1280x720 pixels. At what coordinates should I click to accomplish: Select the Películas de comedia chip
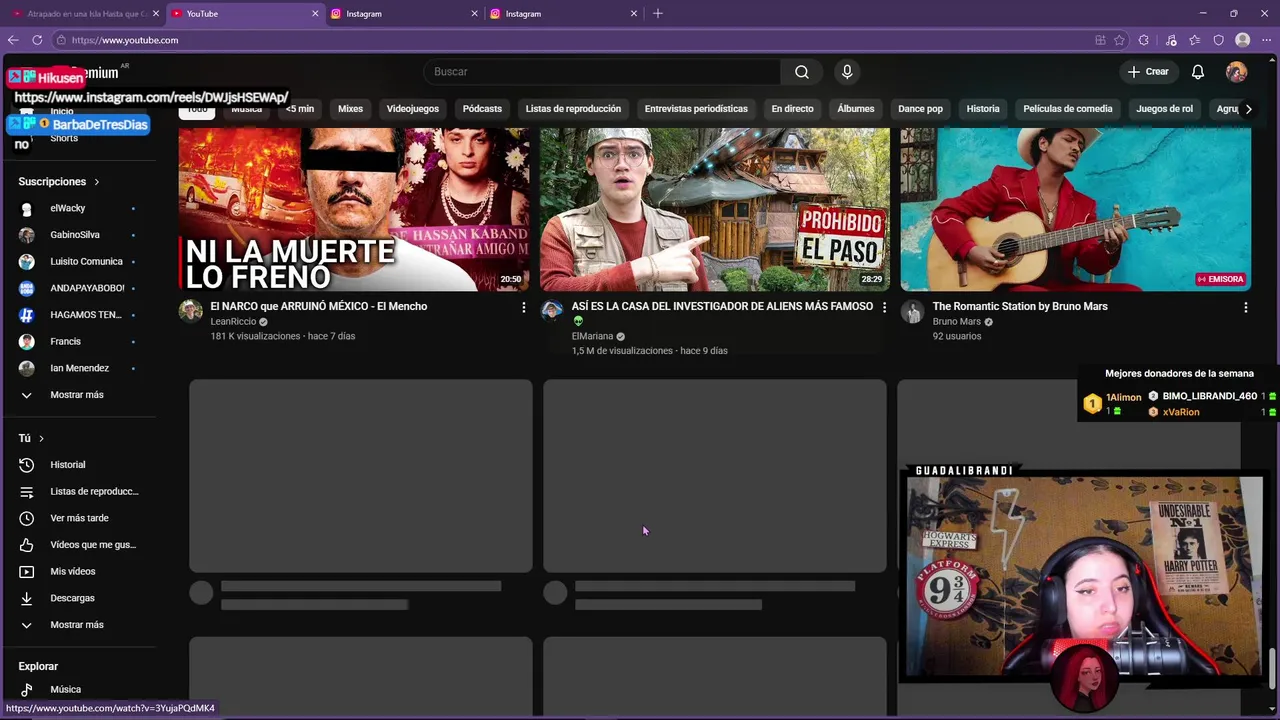coord(1068,109)
